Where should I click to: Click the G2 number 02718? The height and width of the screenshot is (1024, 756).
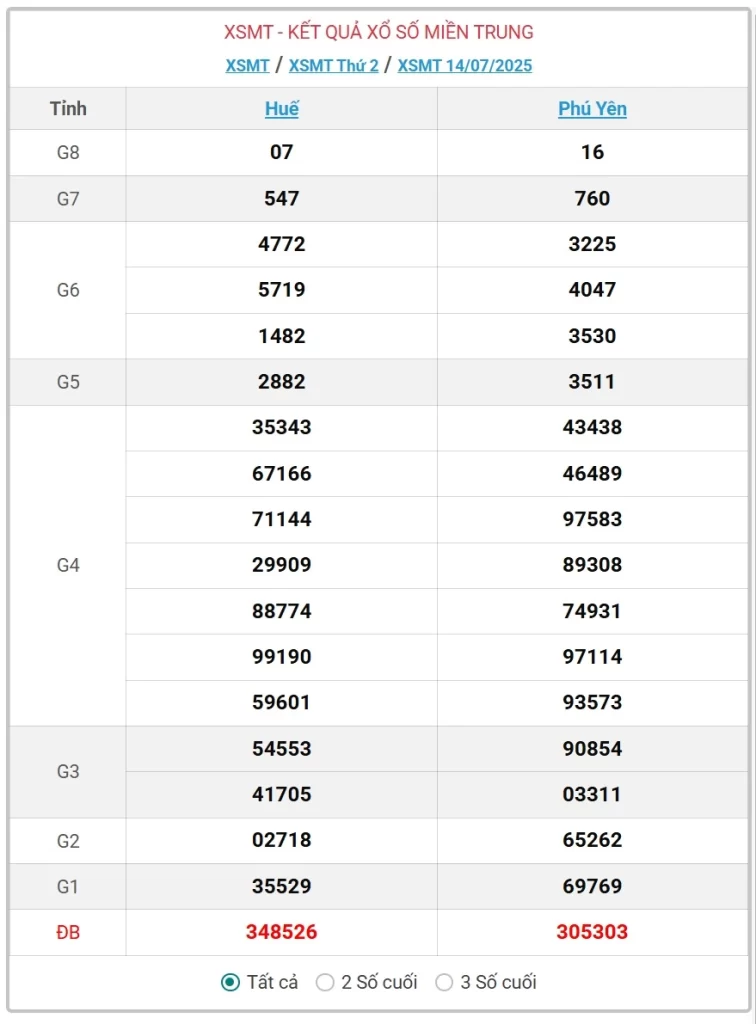click(282, 840)
